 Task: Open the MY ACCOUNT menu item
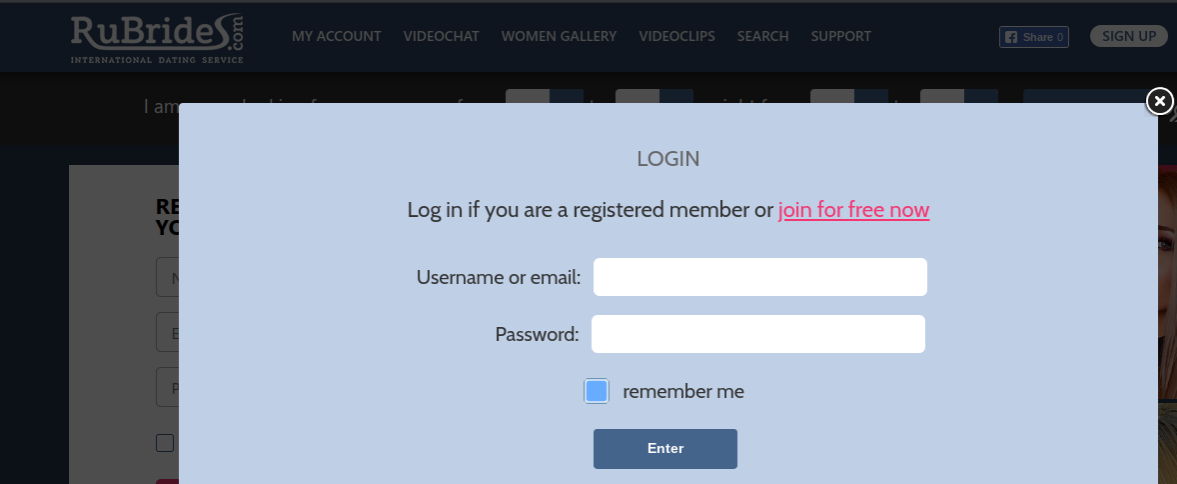pos(336,36)
